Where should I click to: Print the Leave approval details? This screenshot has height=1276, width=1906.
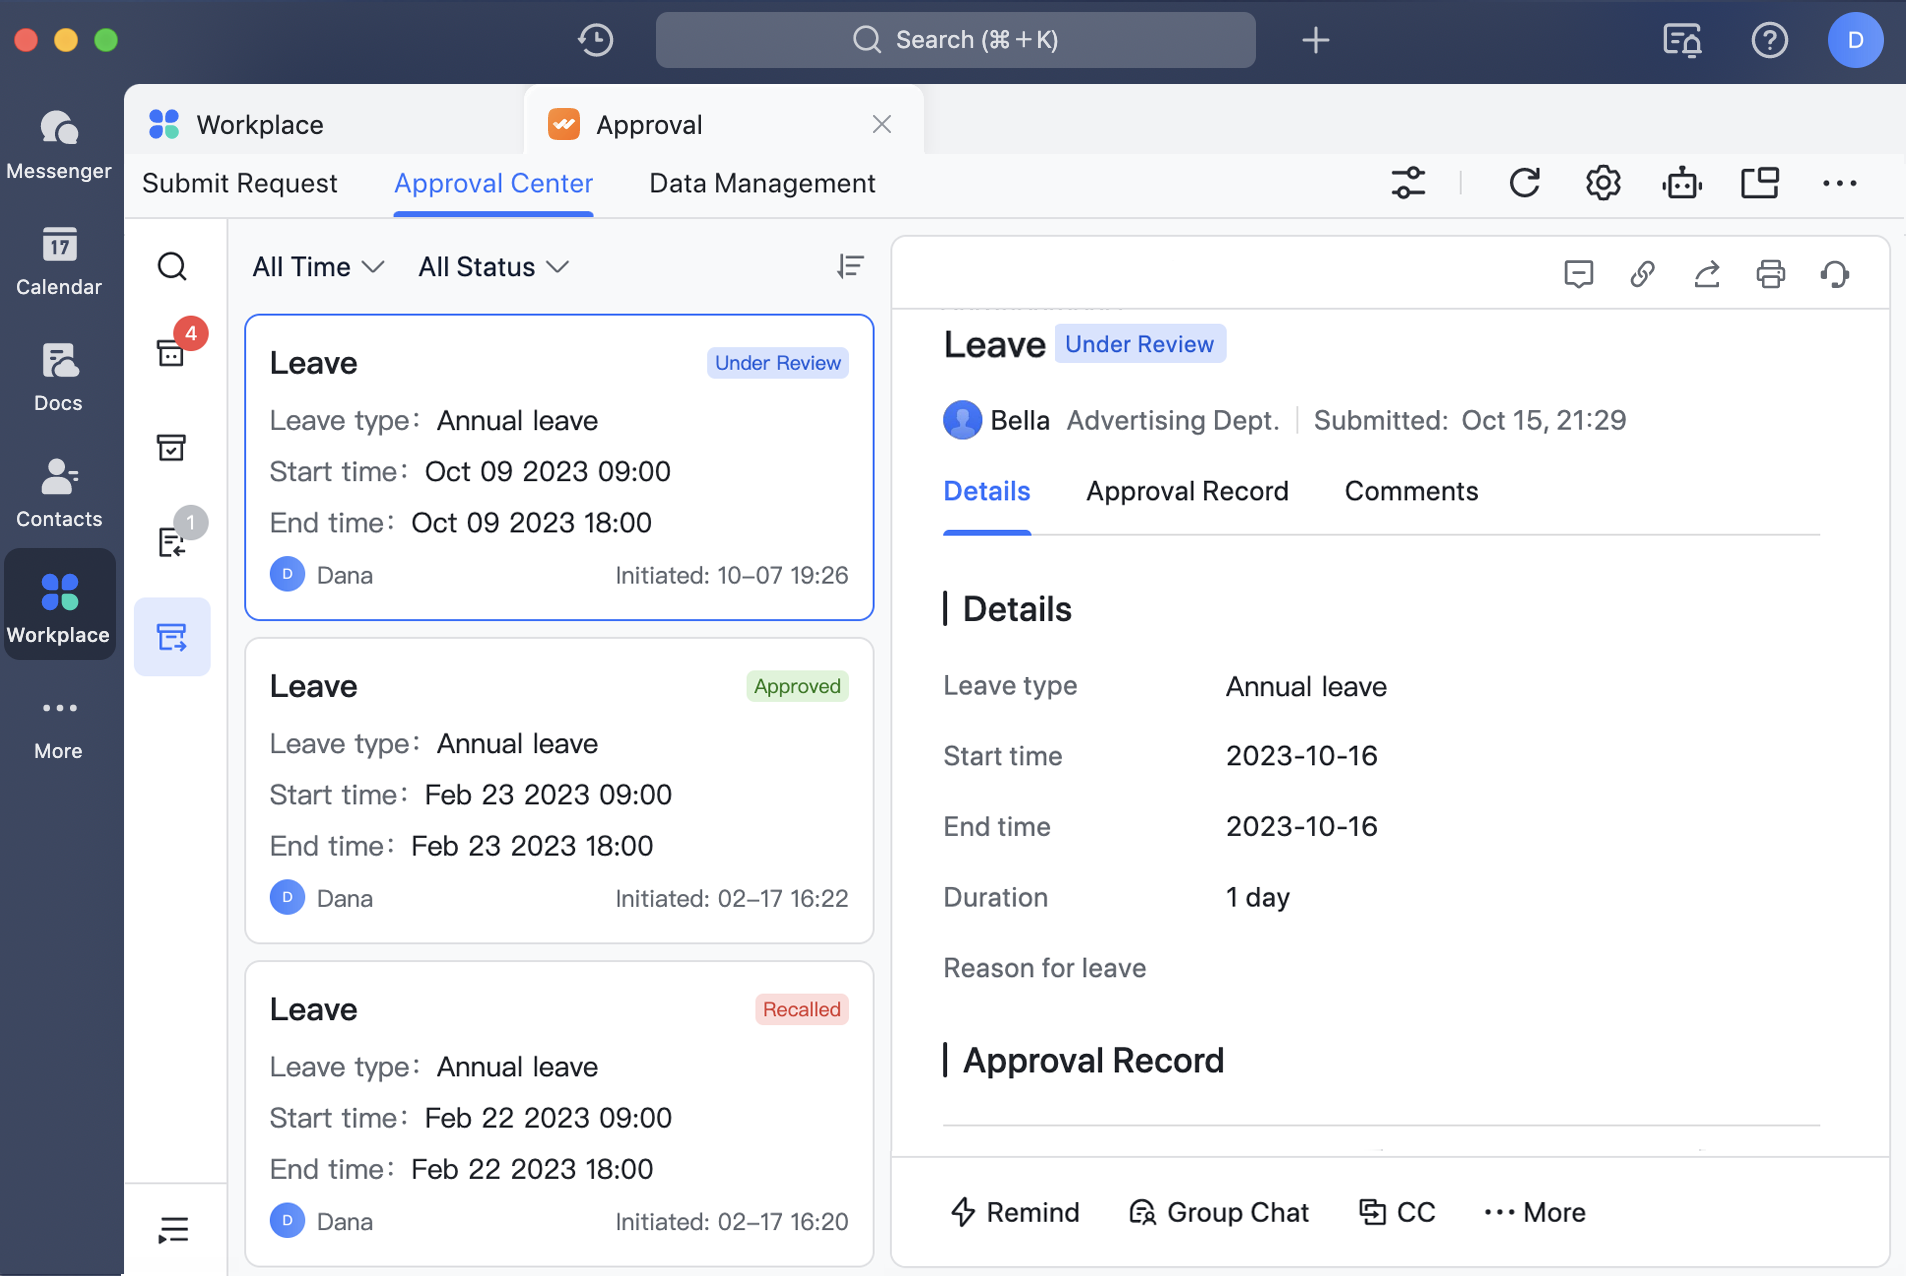(1771, 273)
